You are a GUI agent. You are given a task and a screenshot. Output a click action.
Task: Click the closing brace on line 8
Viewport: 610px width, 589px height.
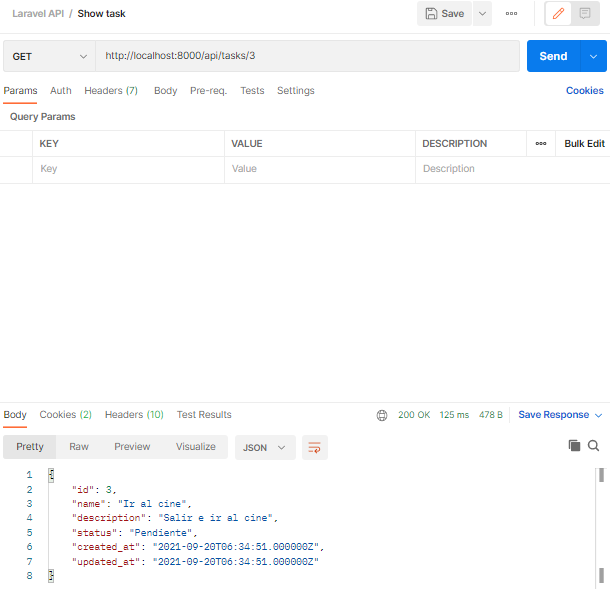(51, 576)
